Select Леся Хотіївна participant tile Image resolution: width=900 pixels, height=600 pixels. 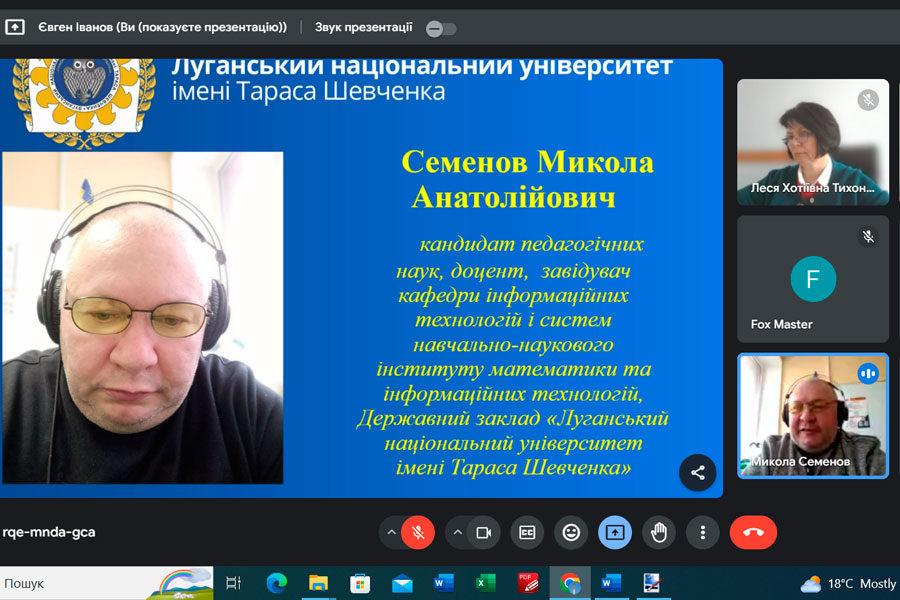coord(813,142)
